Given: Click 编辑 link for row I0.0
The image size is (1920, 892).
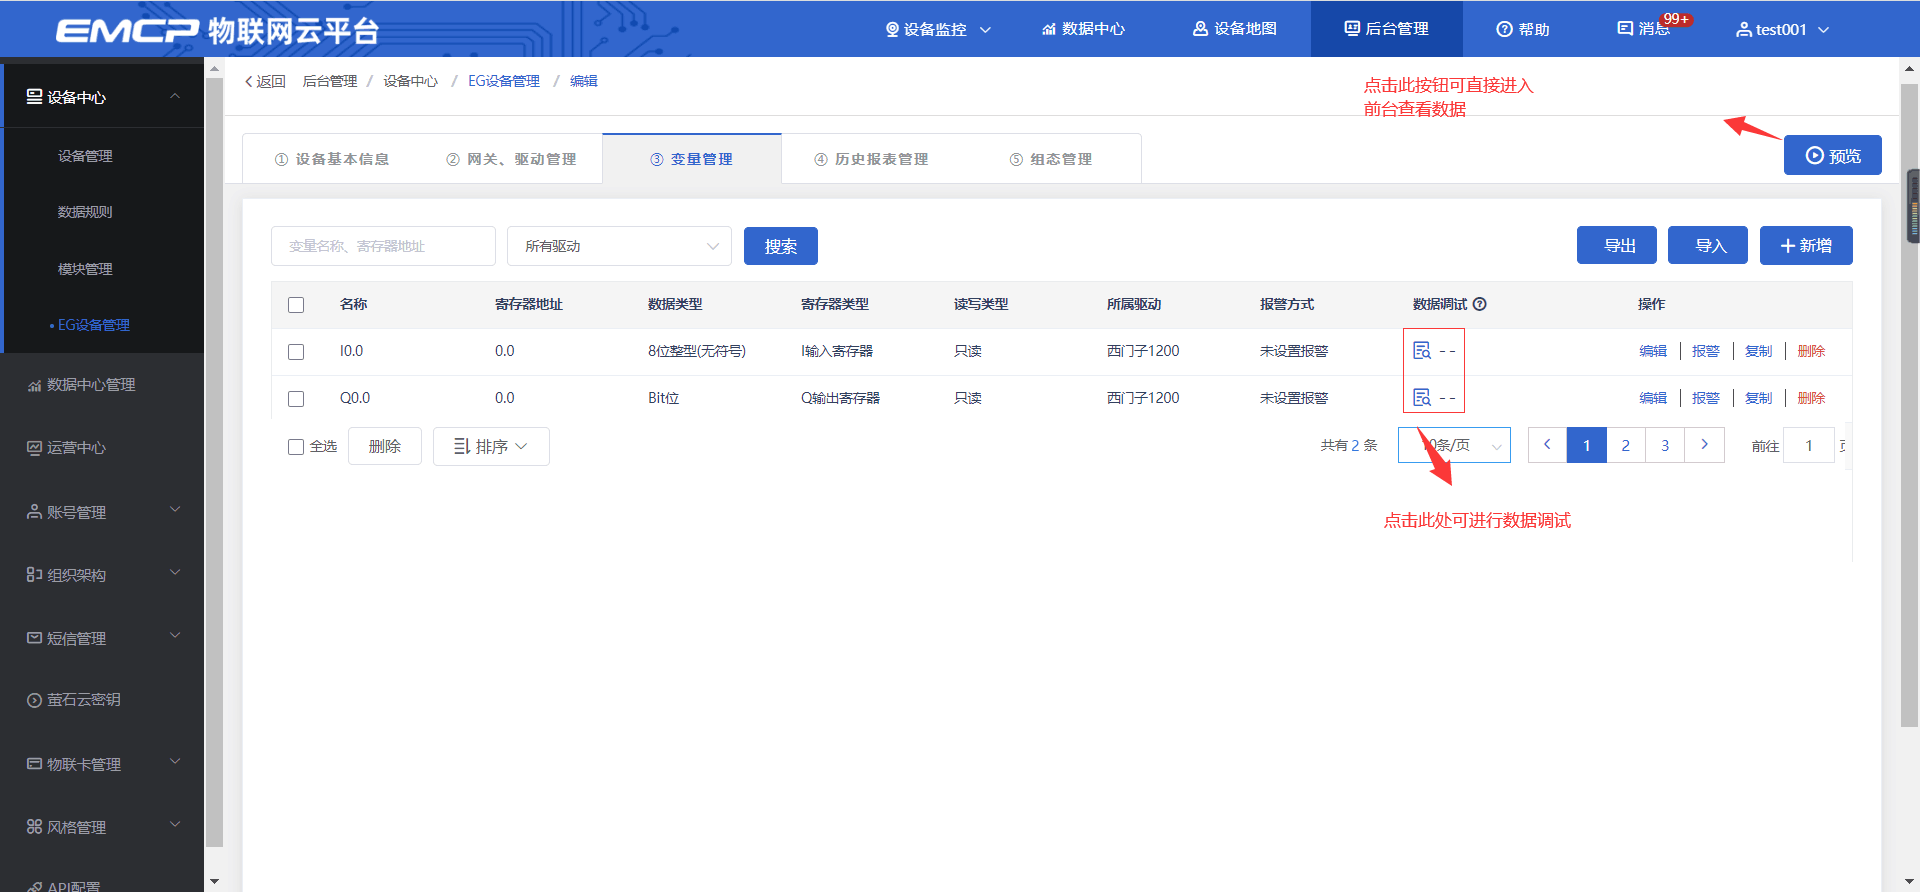Looking at the screenshot, I should click(1653, 351).
